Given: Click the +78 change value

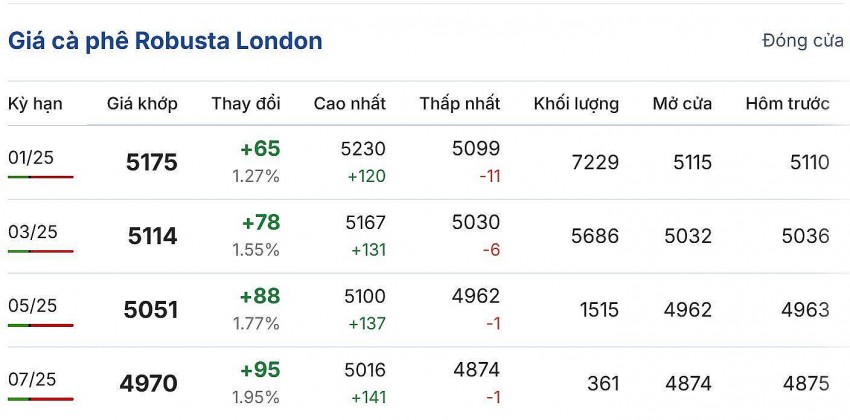Looking at the screenshot, I should (x=260, y=223).
